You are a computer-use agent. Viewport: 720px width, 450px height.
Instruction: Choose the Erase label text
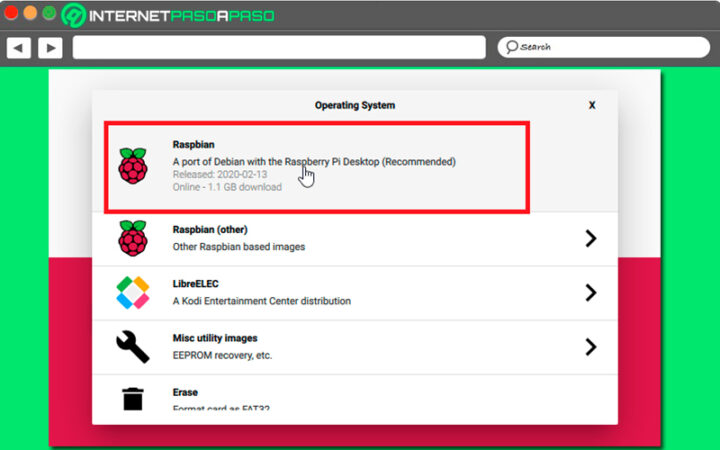185,392
